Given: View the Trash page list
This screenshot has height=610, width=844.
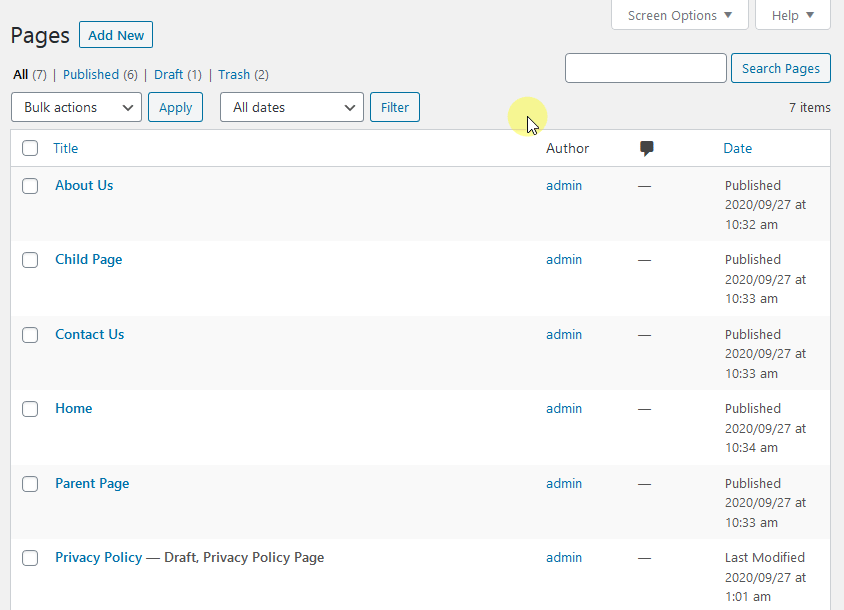Looking at the screenshot, I should click(234, 74).
